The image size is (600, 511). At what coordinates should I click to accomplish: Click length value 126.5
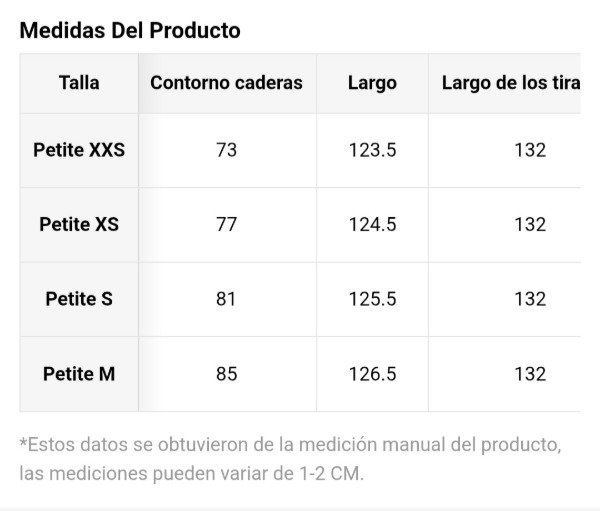(372, 374)
